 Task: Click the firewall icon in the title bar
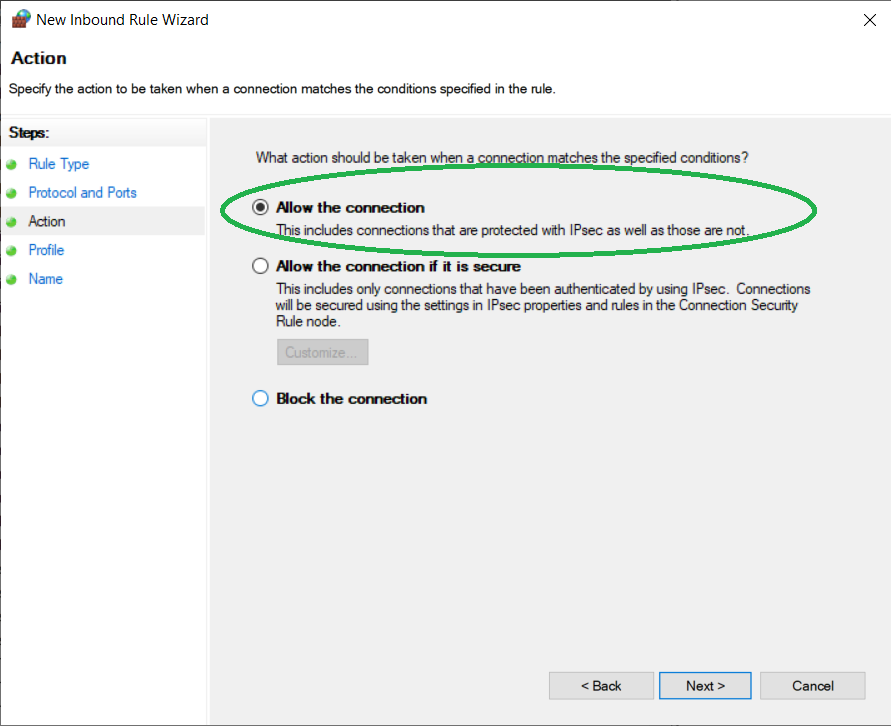pyautogui.click(x=20, y=19)
